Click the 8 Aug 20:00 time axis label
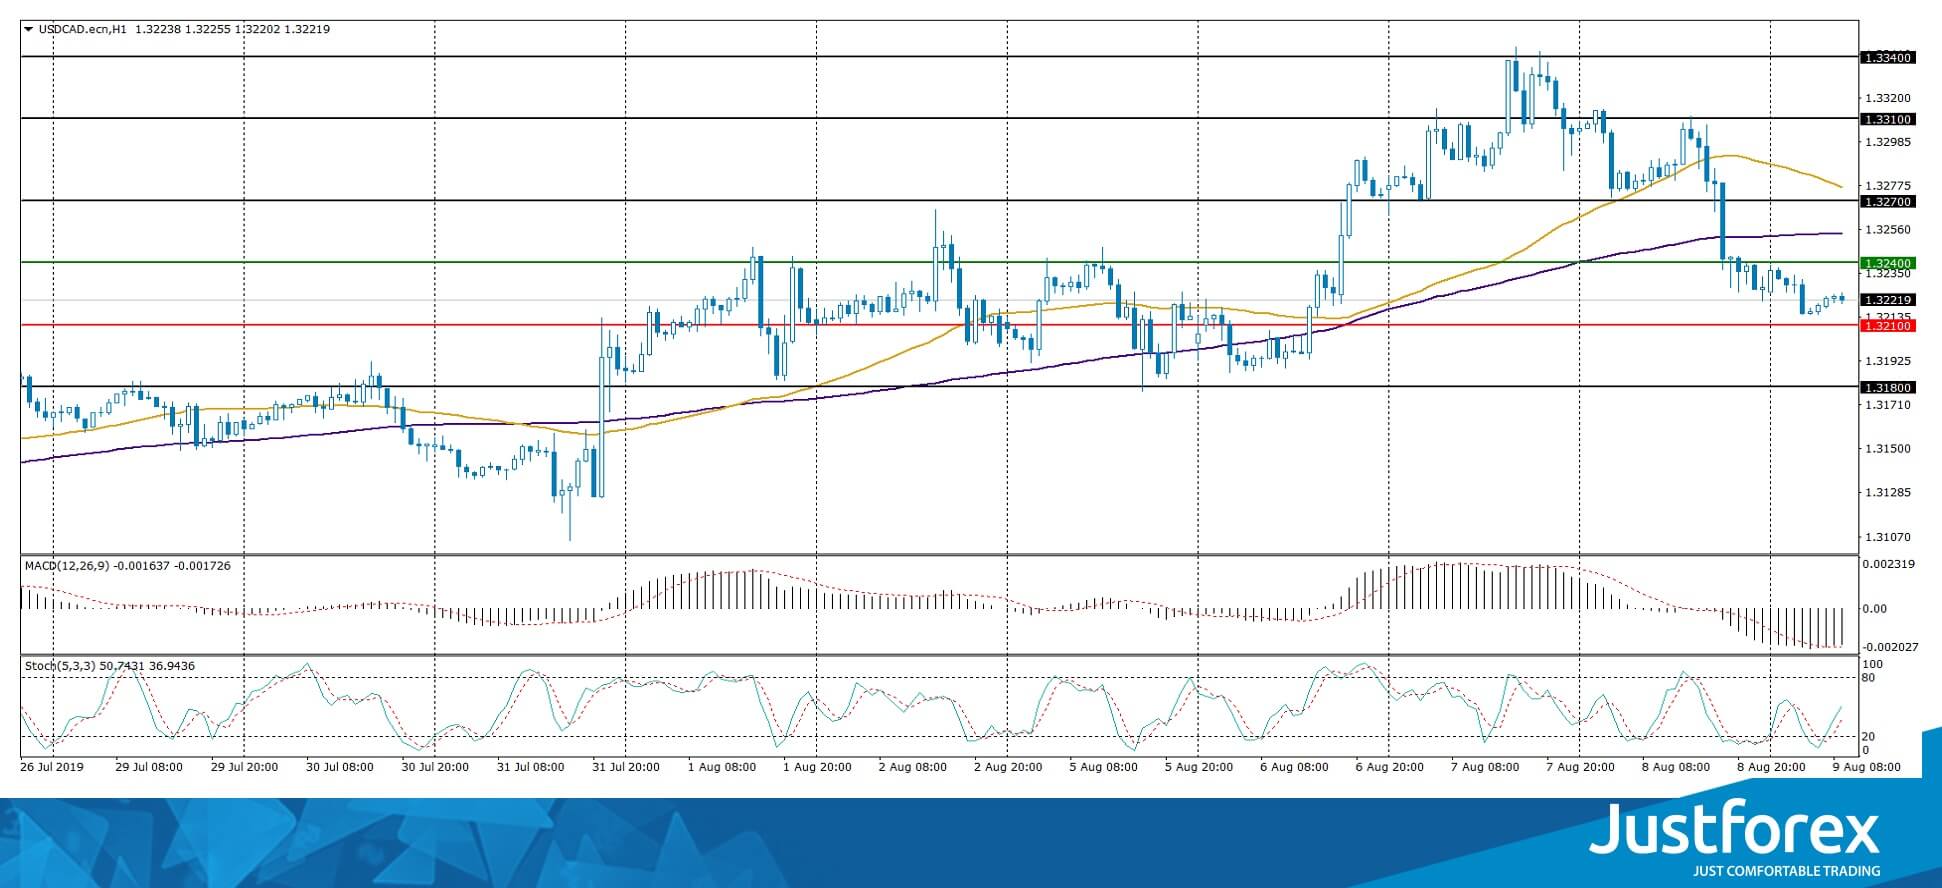Screen dimensions: 1942x888 [1771, 768]
